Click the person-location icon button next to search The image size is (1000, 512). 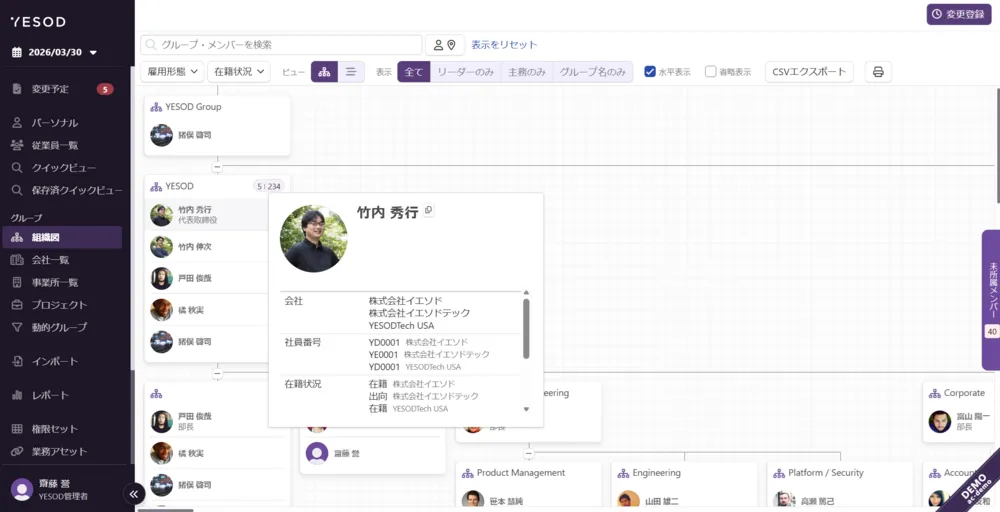point(445,45)
